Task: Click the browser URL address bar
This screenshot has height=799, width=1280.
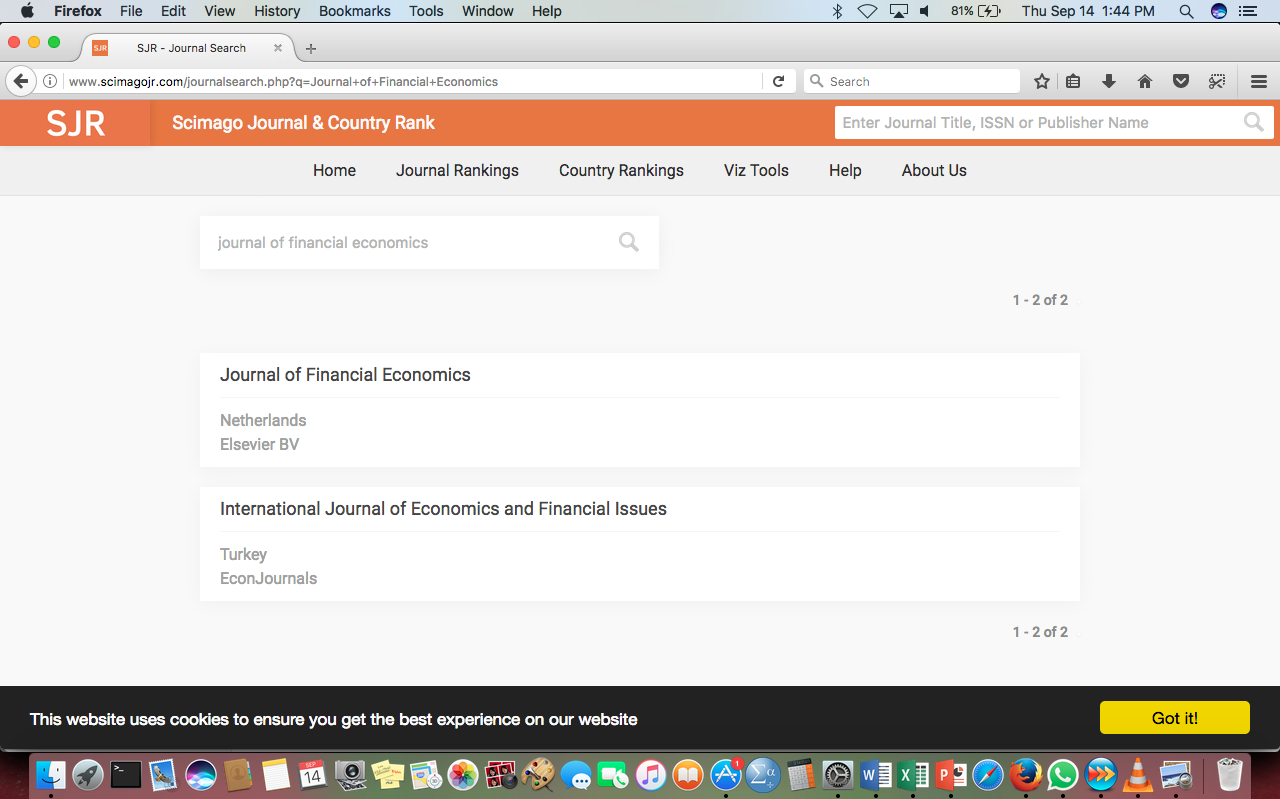Action: tap(414, 82)
